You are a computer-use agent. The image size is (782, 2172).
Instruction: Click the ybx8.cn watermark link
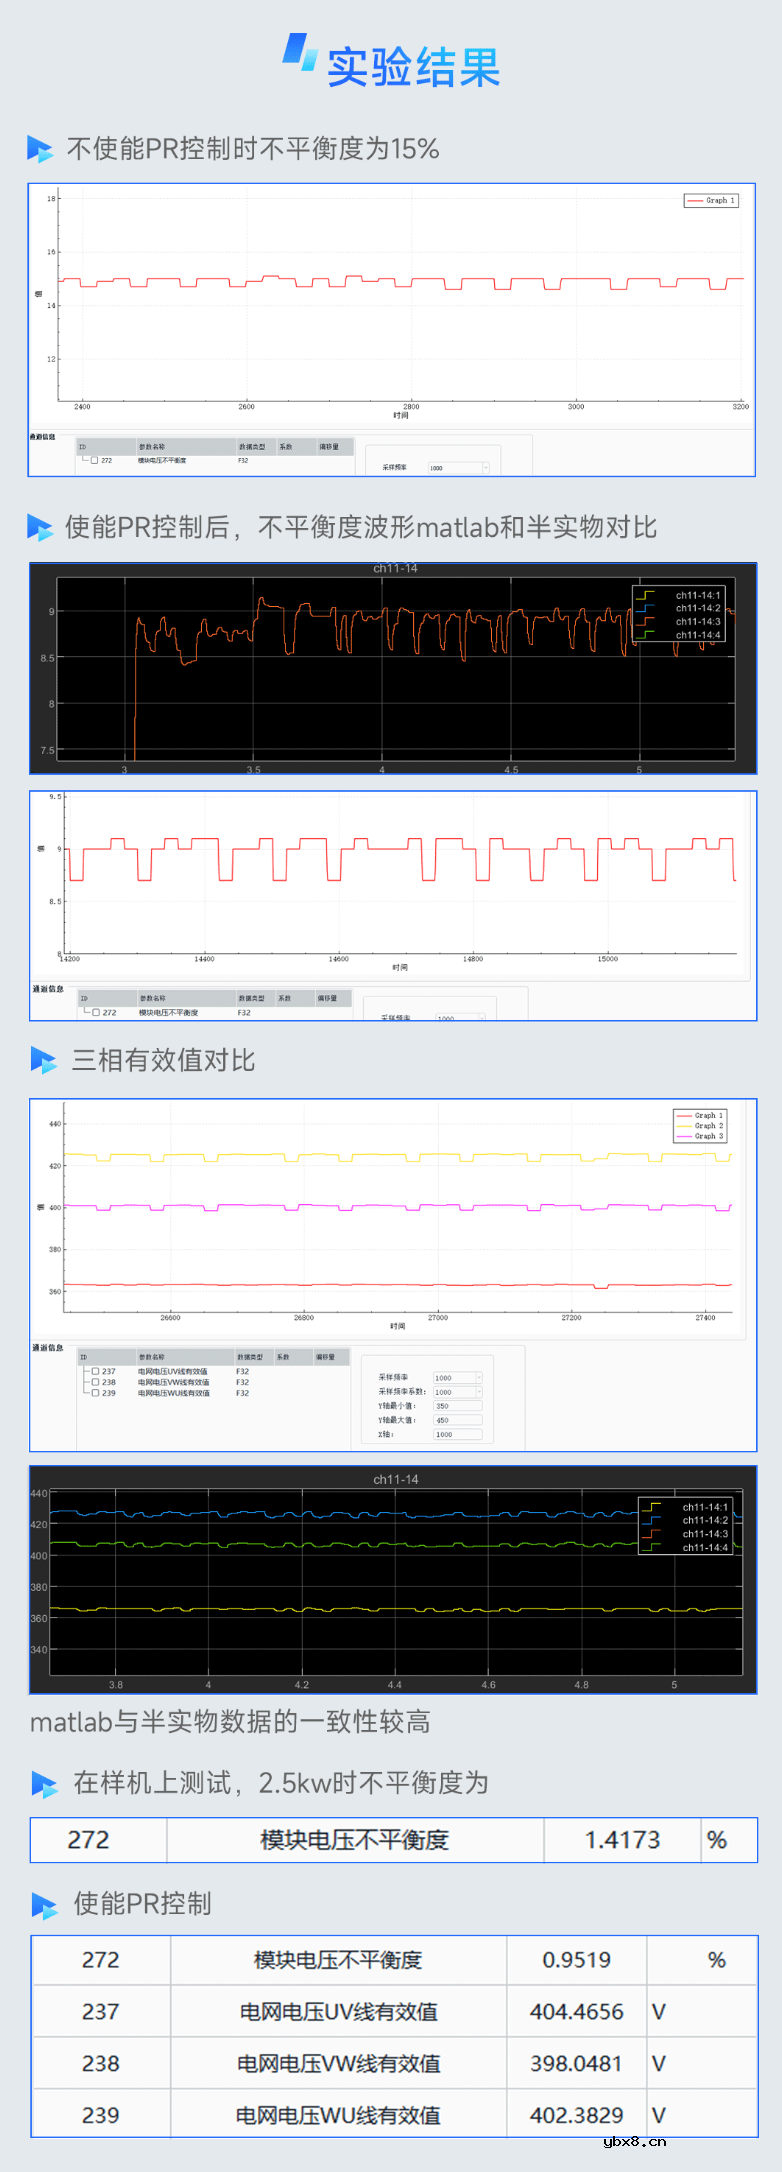(x=635, y=2141)
